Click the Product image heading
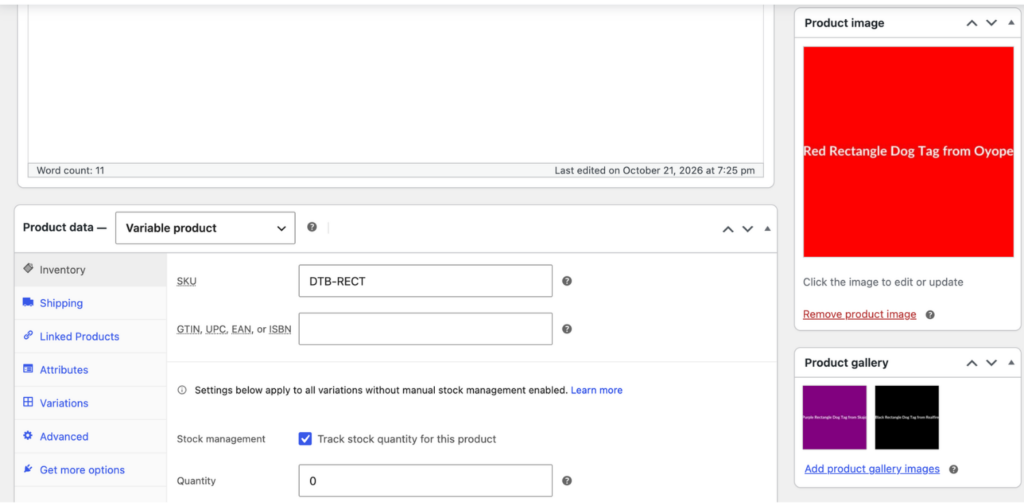 (844, 23)
